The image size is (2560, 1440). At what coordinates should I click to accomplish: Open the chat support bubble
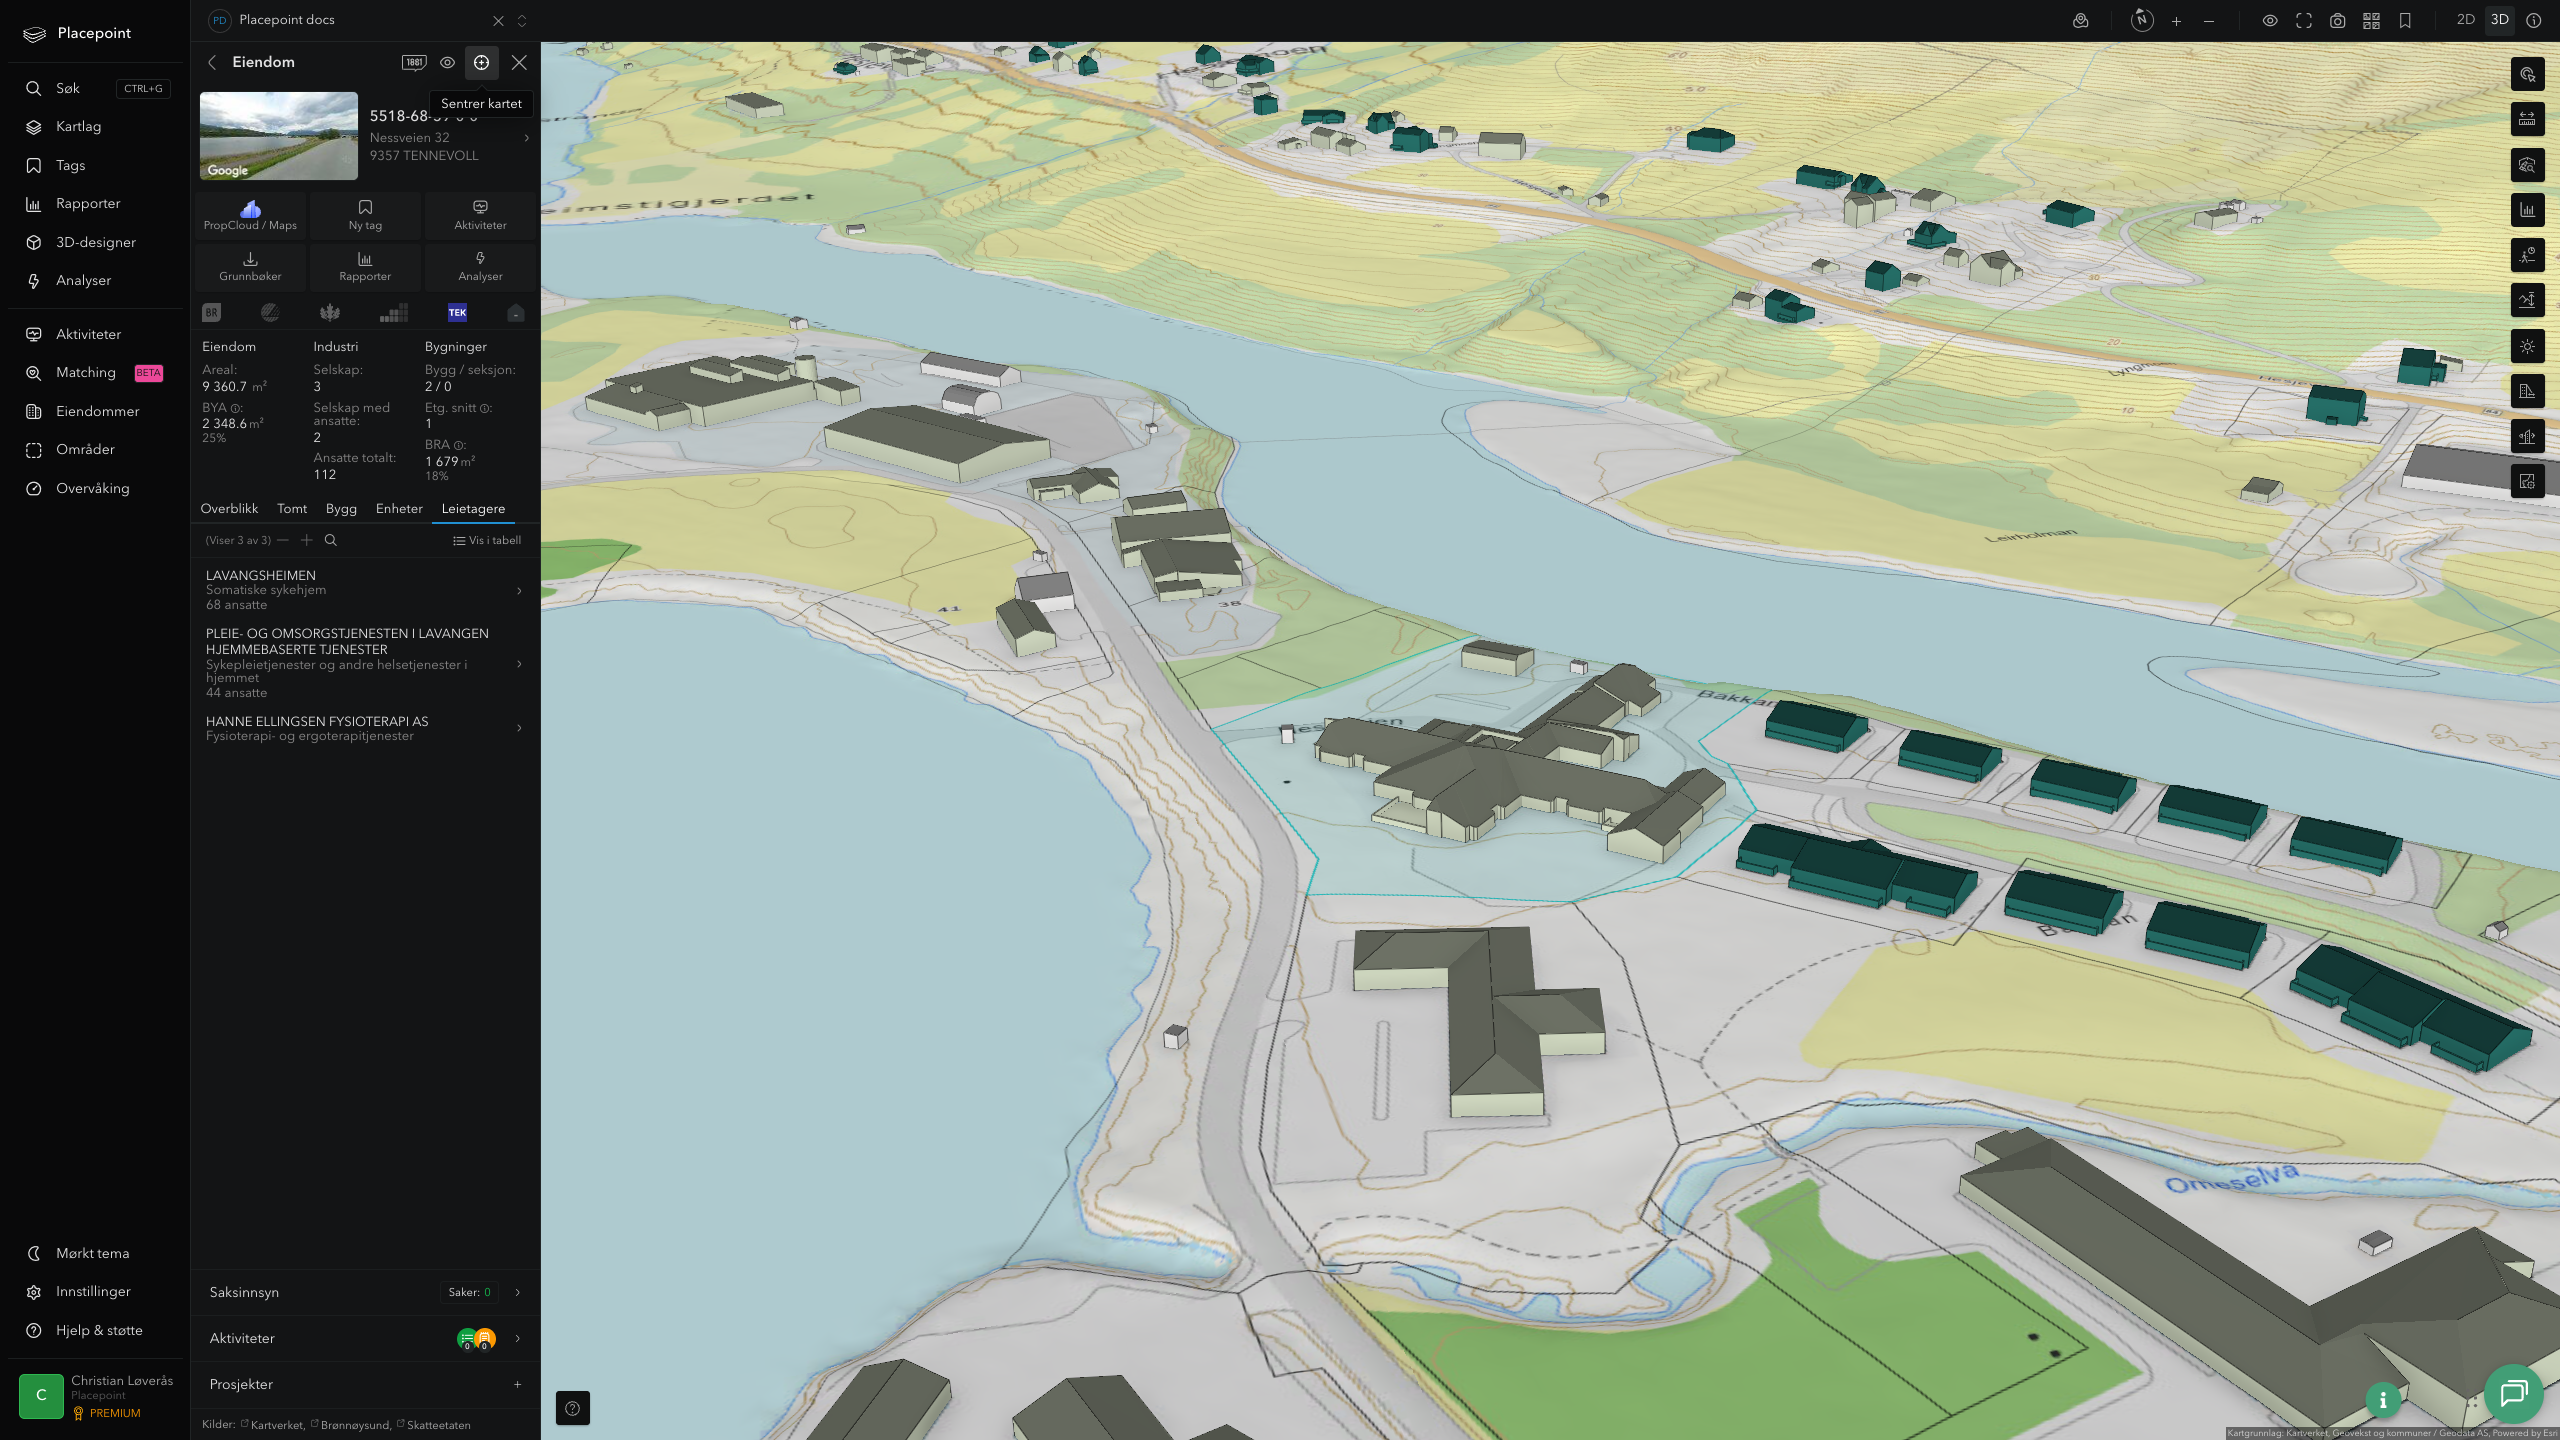tap(2514, 1393)
